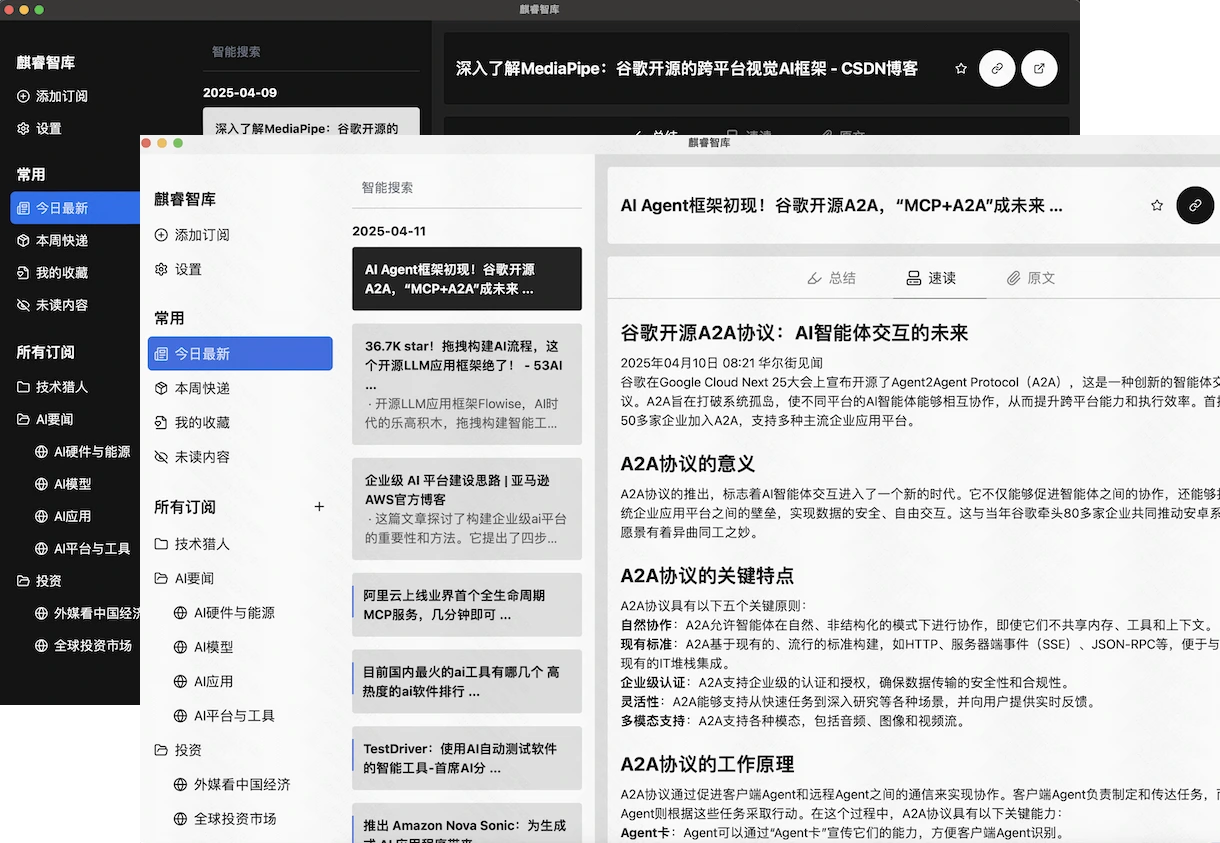Click + next to 所有订阅

click(319, 507)
